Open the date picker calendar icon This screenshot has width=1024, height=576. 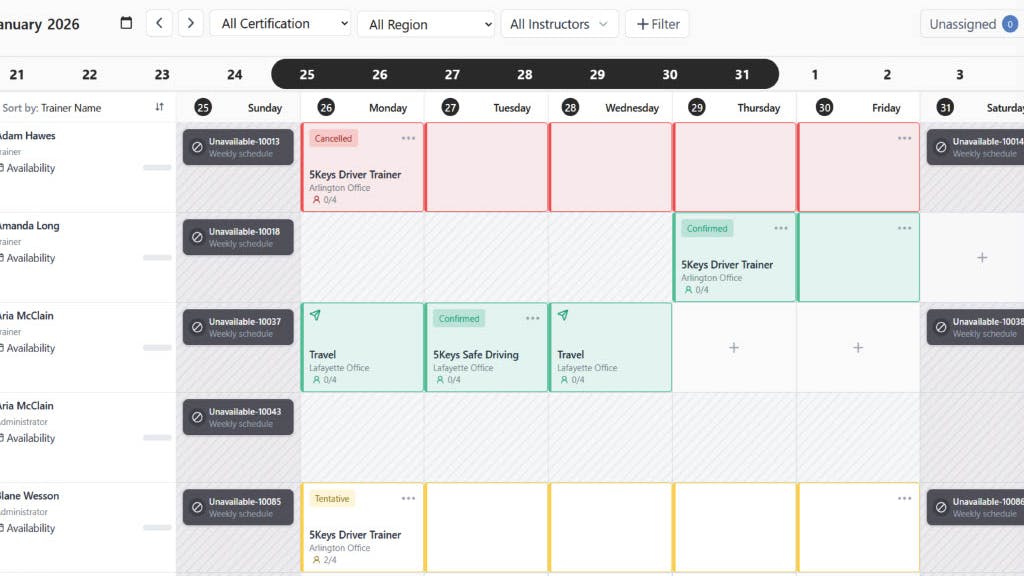tap(124, 22)
